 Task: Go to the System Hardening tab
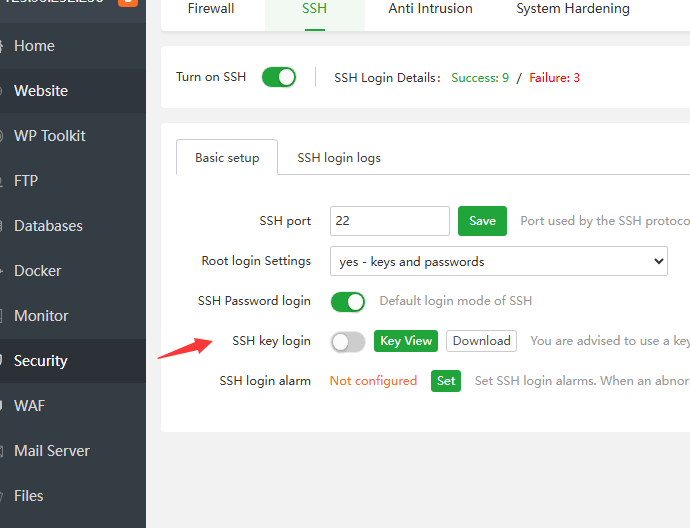[573, 9]
